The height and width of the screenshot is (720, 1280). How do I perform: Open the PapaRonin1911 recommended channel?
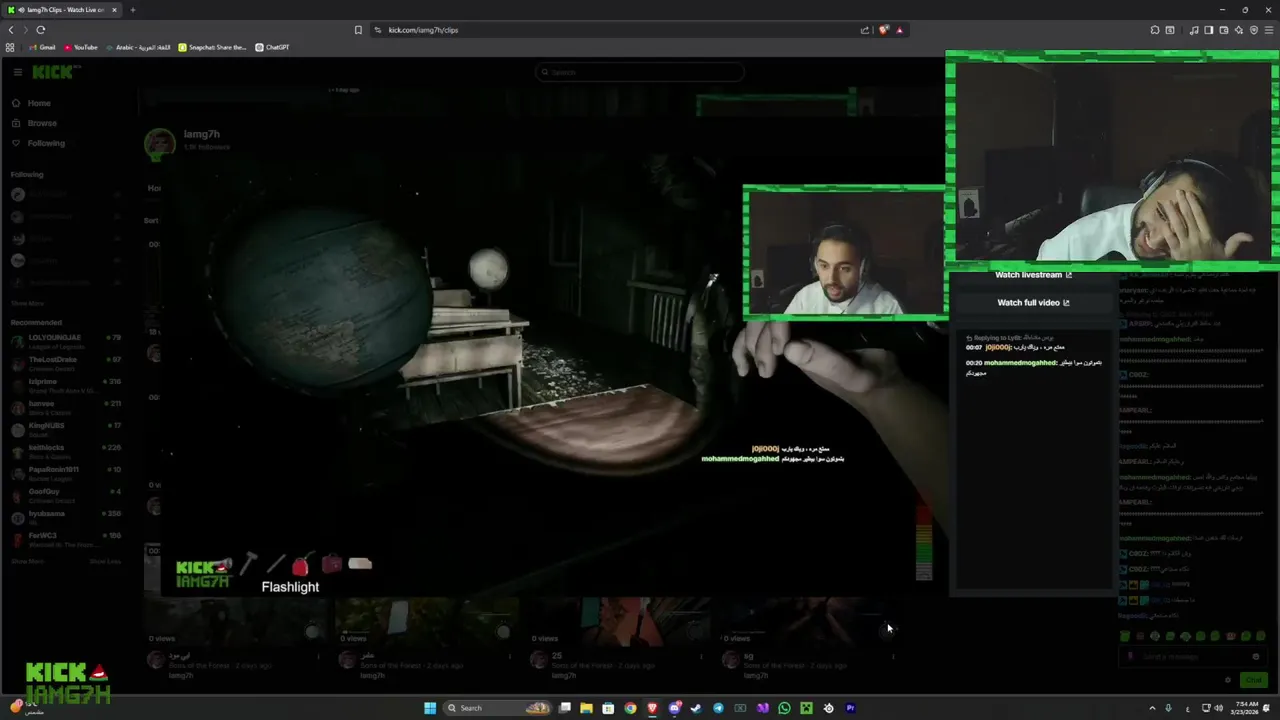click(x=65, y=472)
